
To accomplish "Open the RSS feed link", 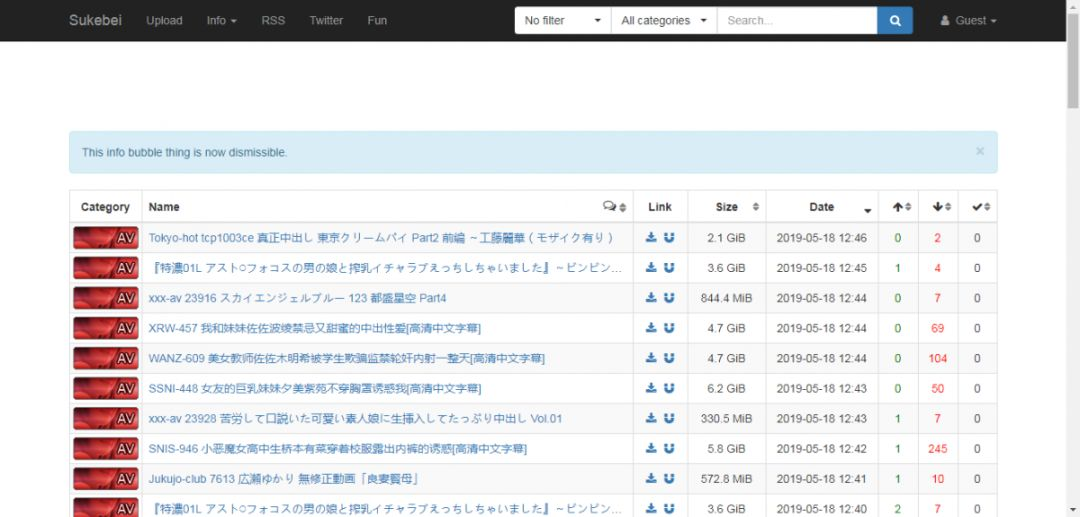I will [x=273, y=21].
